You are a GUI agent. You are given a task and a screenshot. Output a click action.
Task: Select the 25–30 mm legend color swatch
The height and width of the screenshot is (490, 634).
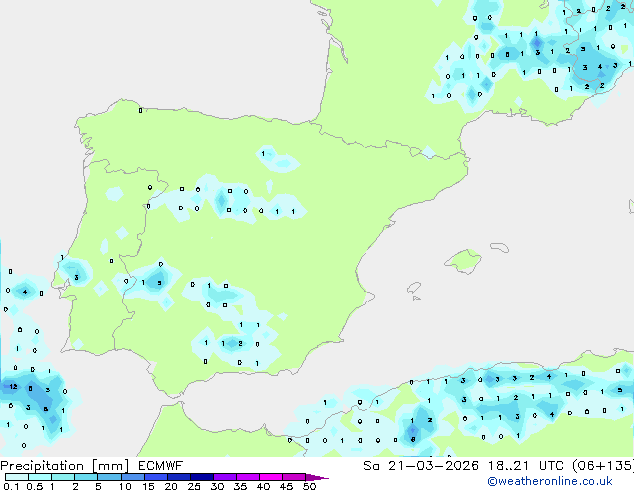202,477
